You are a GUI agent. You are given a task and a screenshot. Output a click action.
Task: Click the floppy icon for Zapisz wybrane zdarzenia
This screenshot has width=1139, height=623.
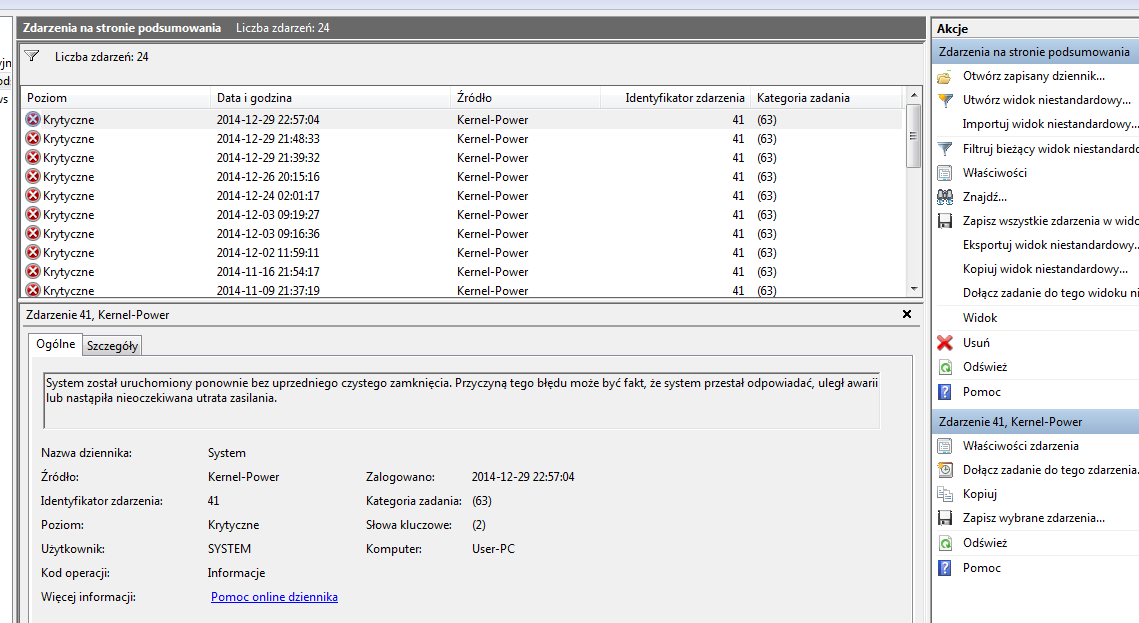944,518
